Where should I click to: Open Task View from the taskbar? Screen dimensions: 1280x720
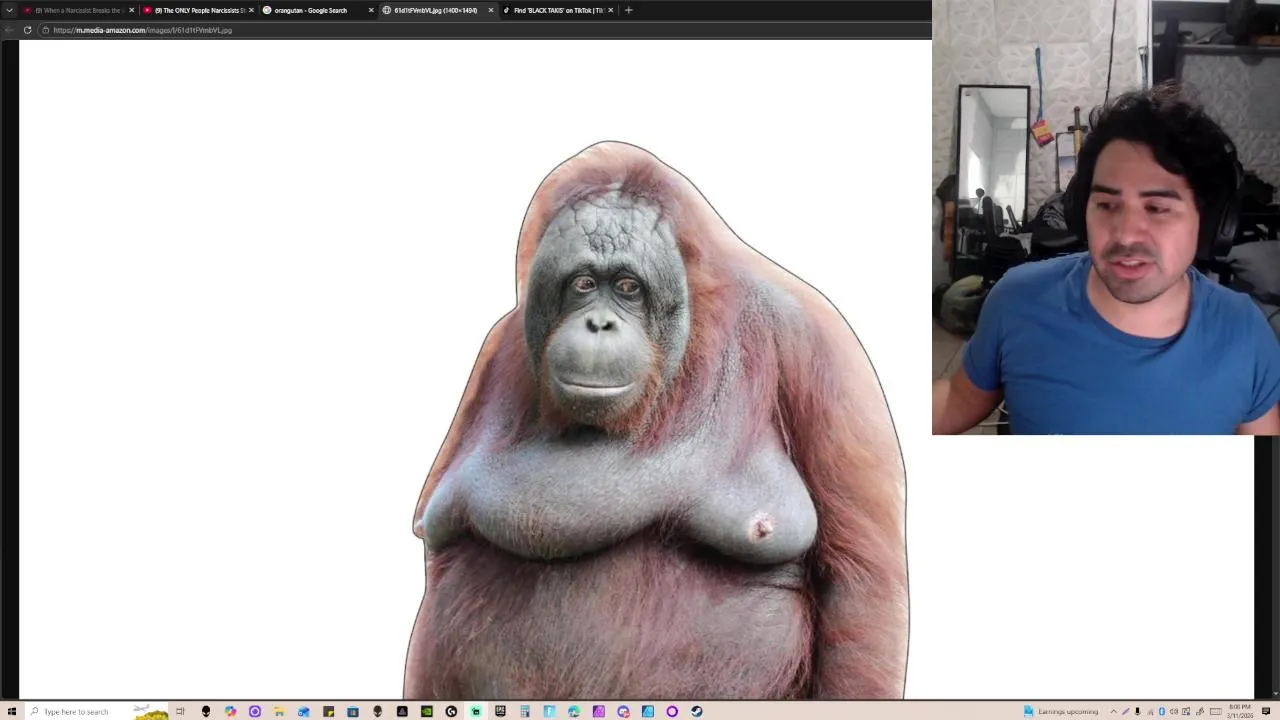(180, 711)
